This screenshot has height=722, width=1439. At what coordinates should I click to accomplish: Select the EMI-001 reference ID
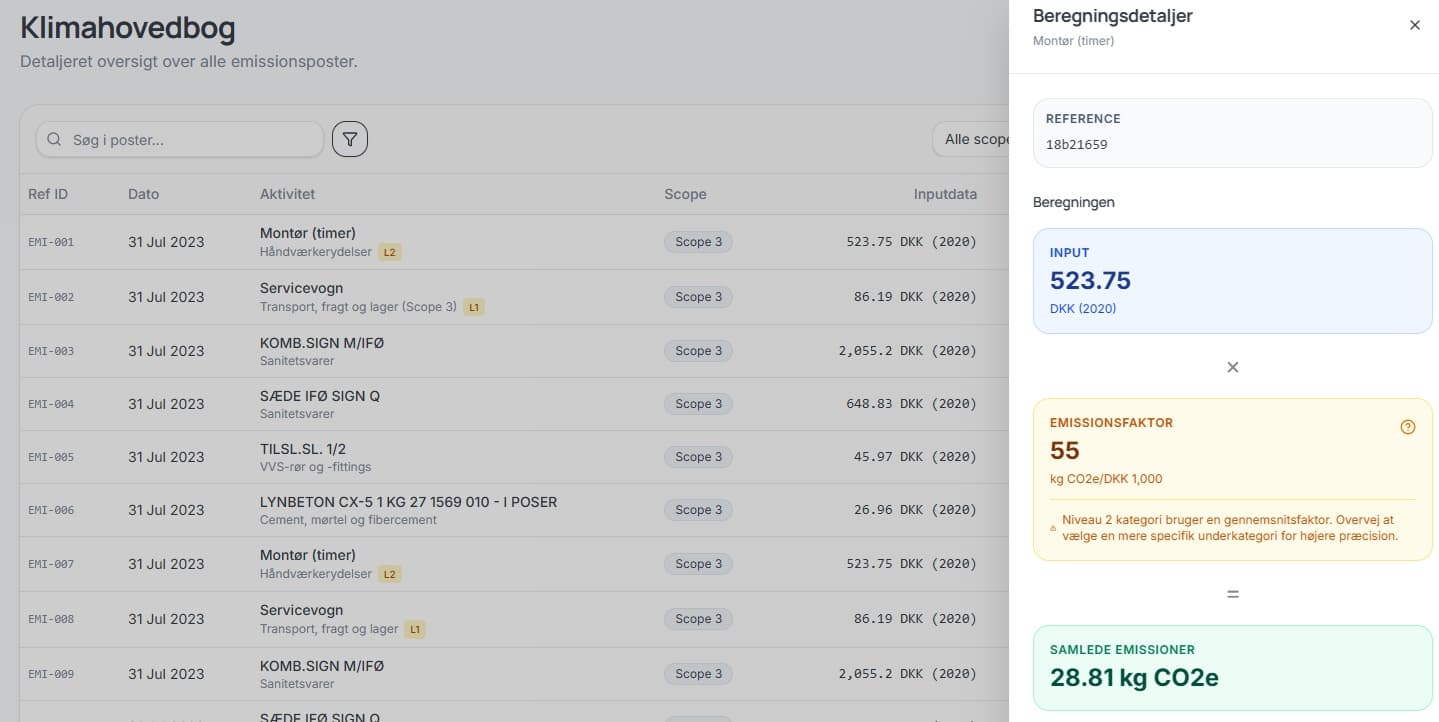[x=51, y=242]
